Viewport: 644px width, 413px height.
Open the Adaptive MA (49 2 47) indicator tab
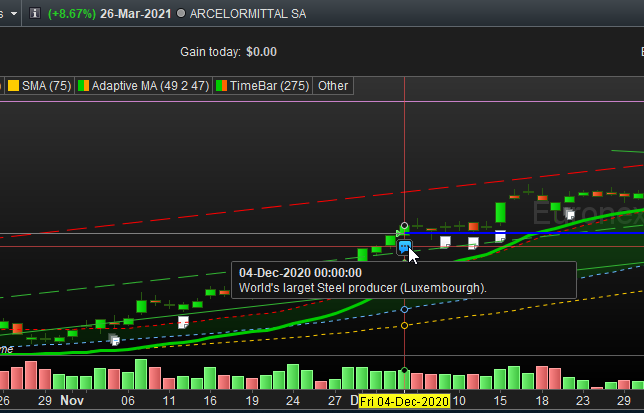pyautogui.click(x=143, y=86)
